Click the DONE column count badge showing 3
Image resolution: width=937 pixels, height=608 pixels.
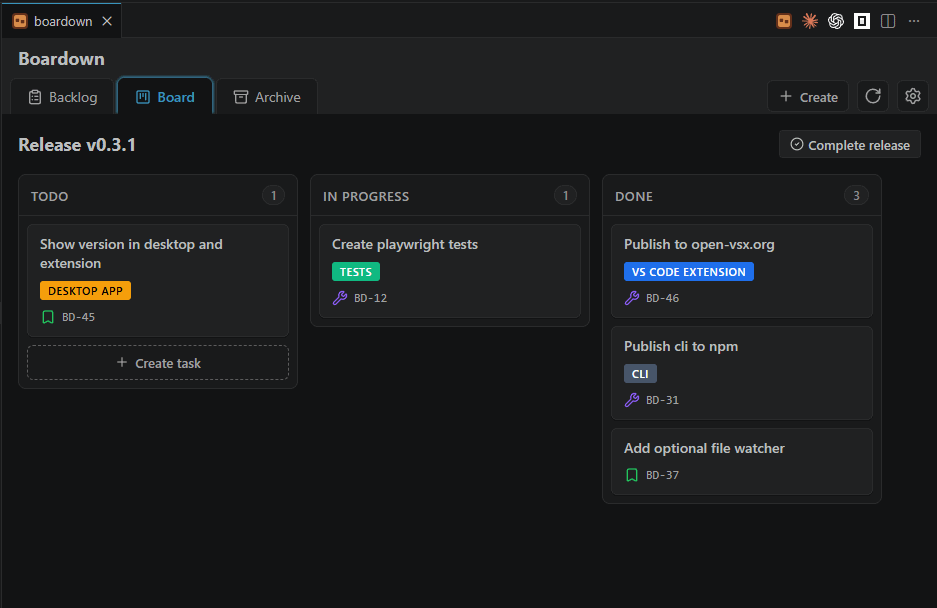tap(856, 195)
